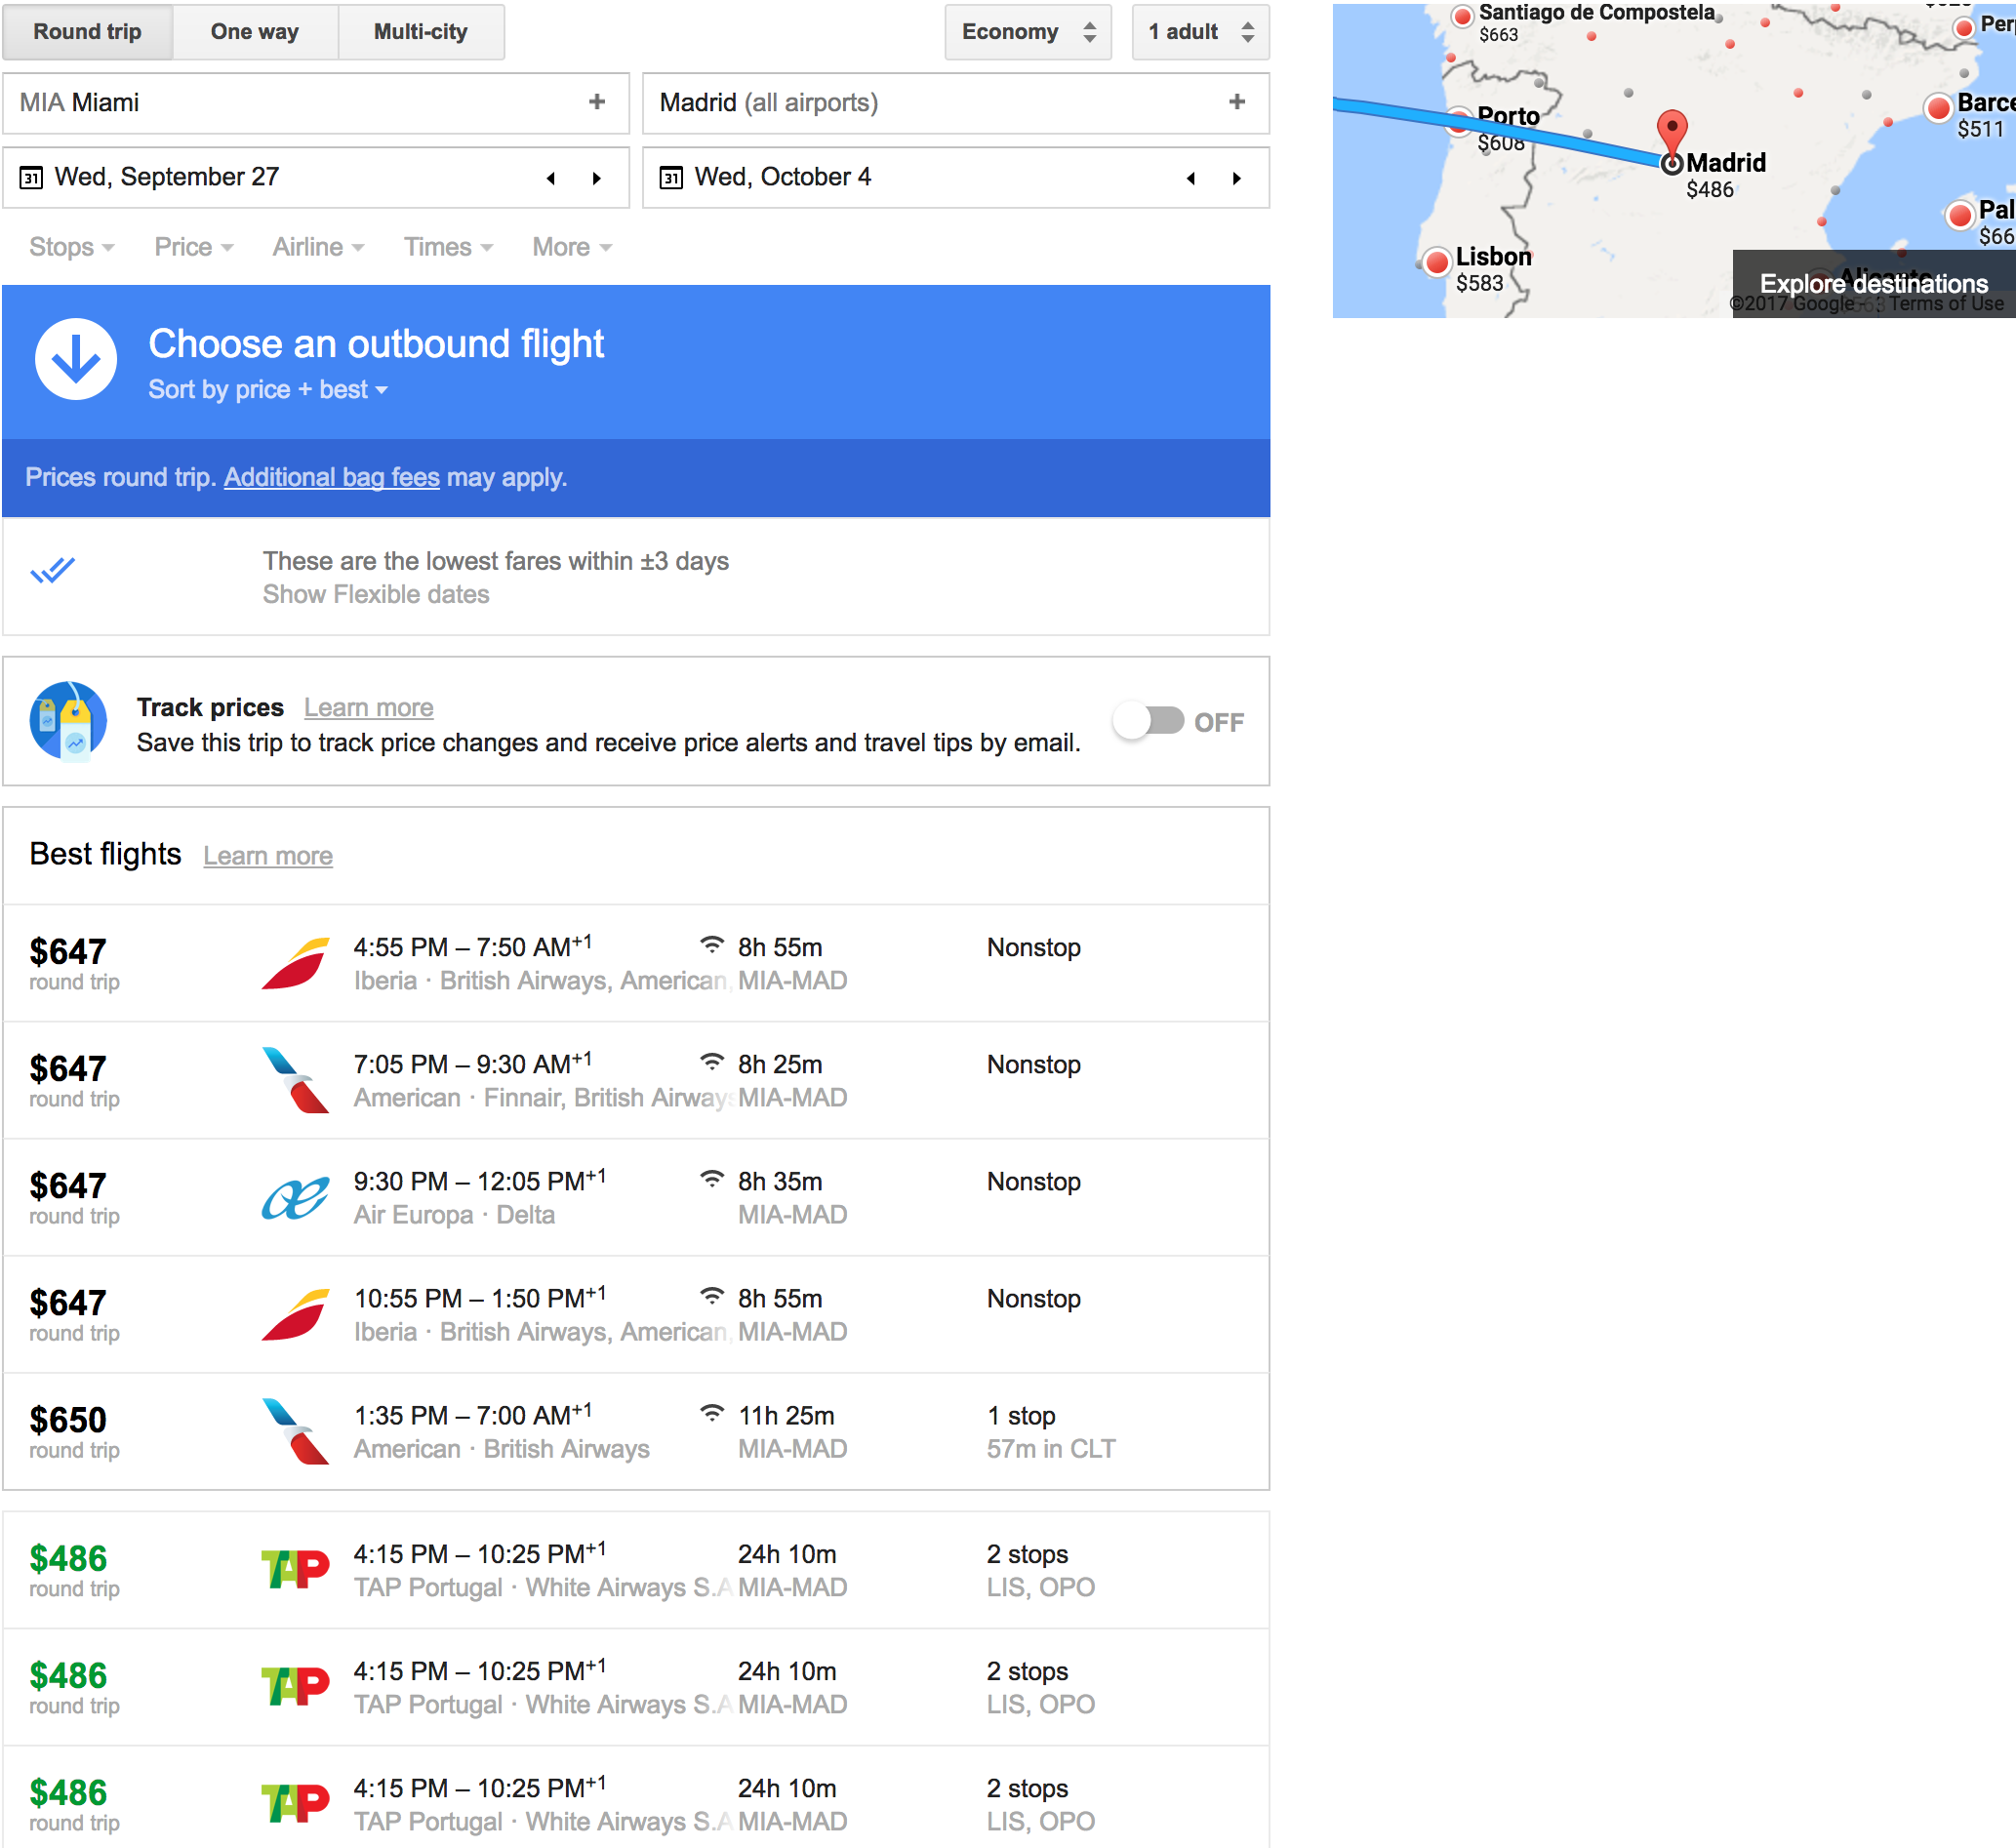Go to the next return day
This screenshot has height=1848, width=2016.
[1237, 178]
